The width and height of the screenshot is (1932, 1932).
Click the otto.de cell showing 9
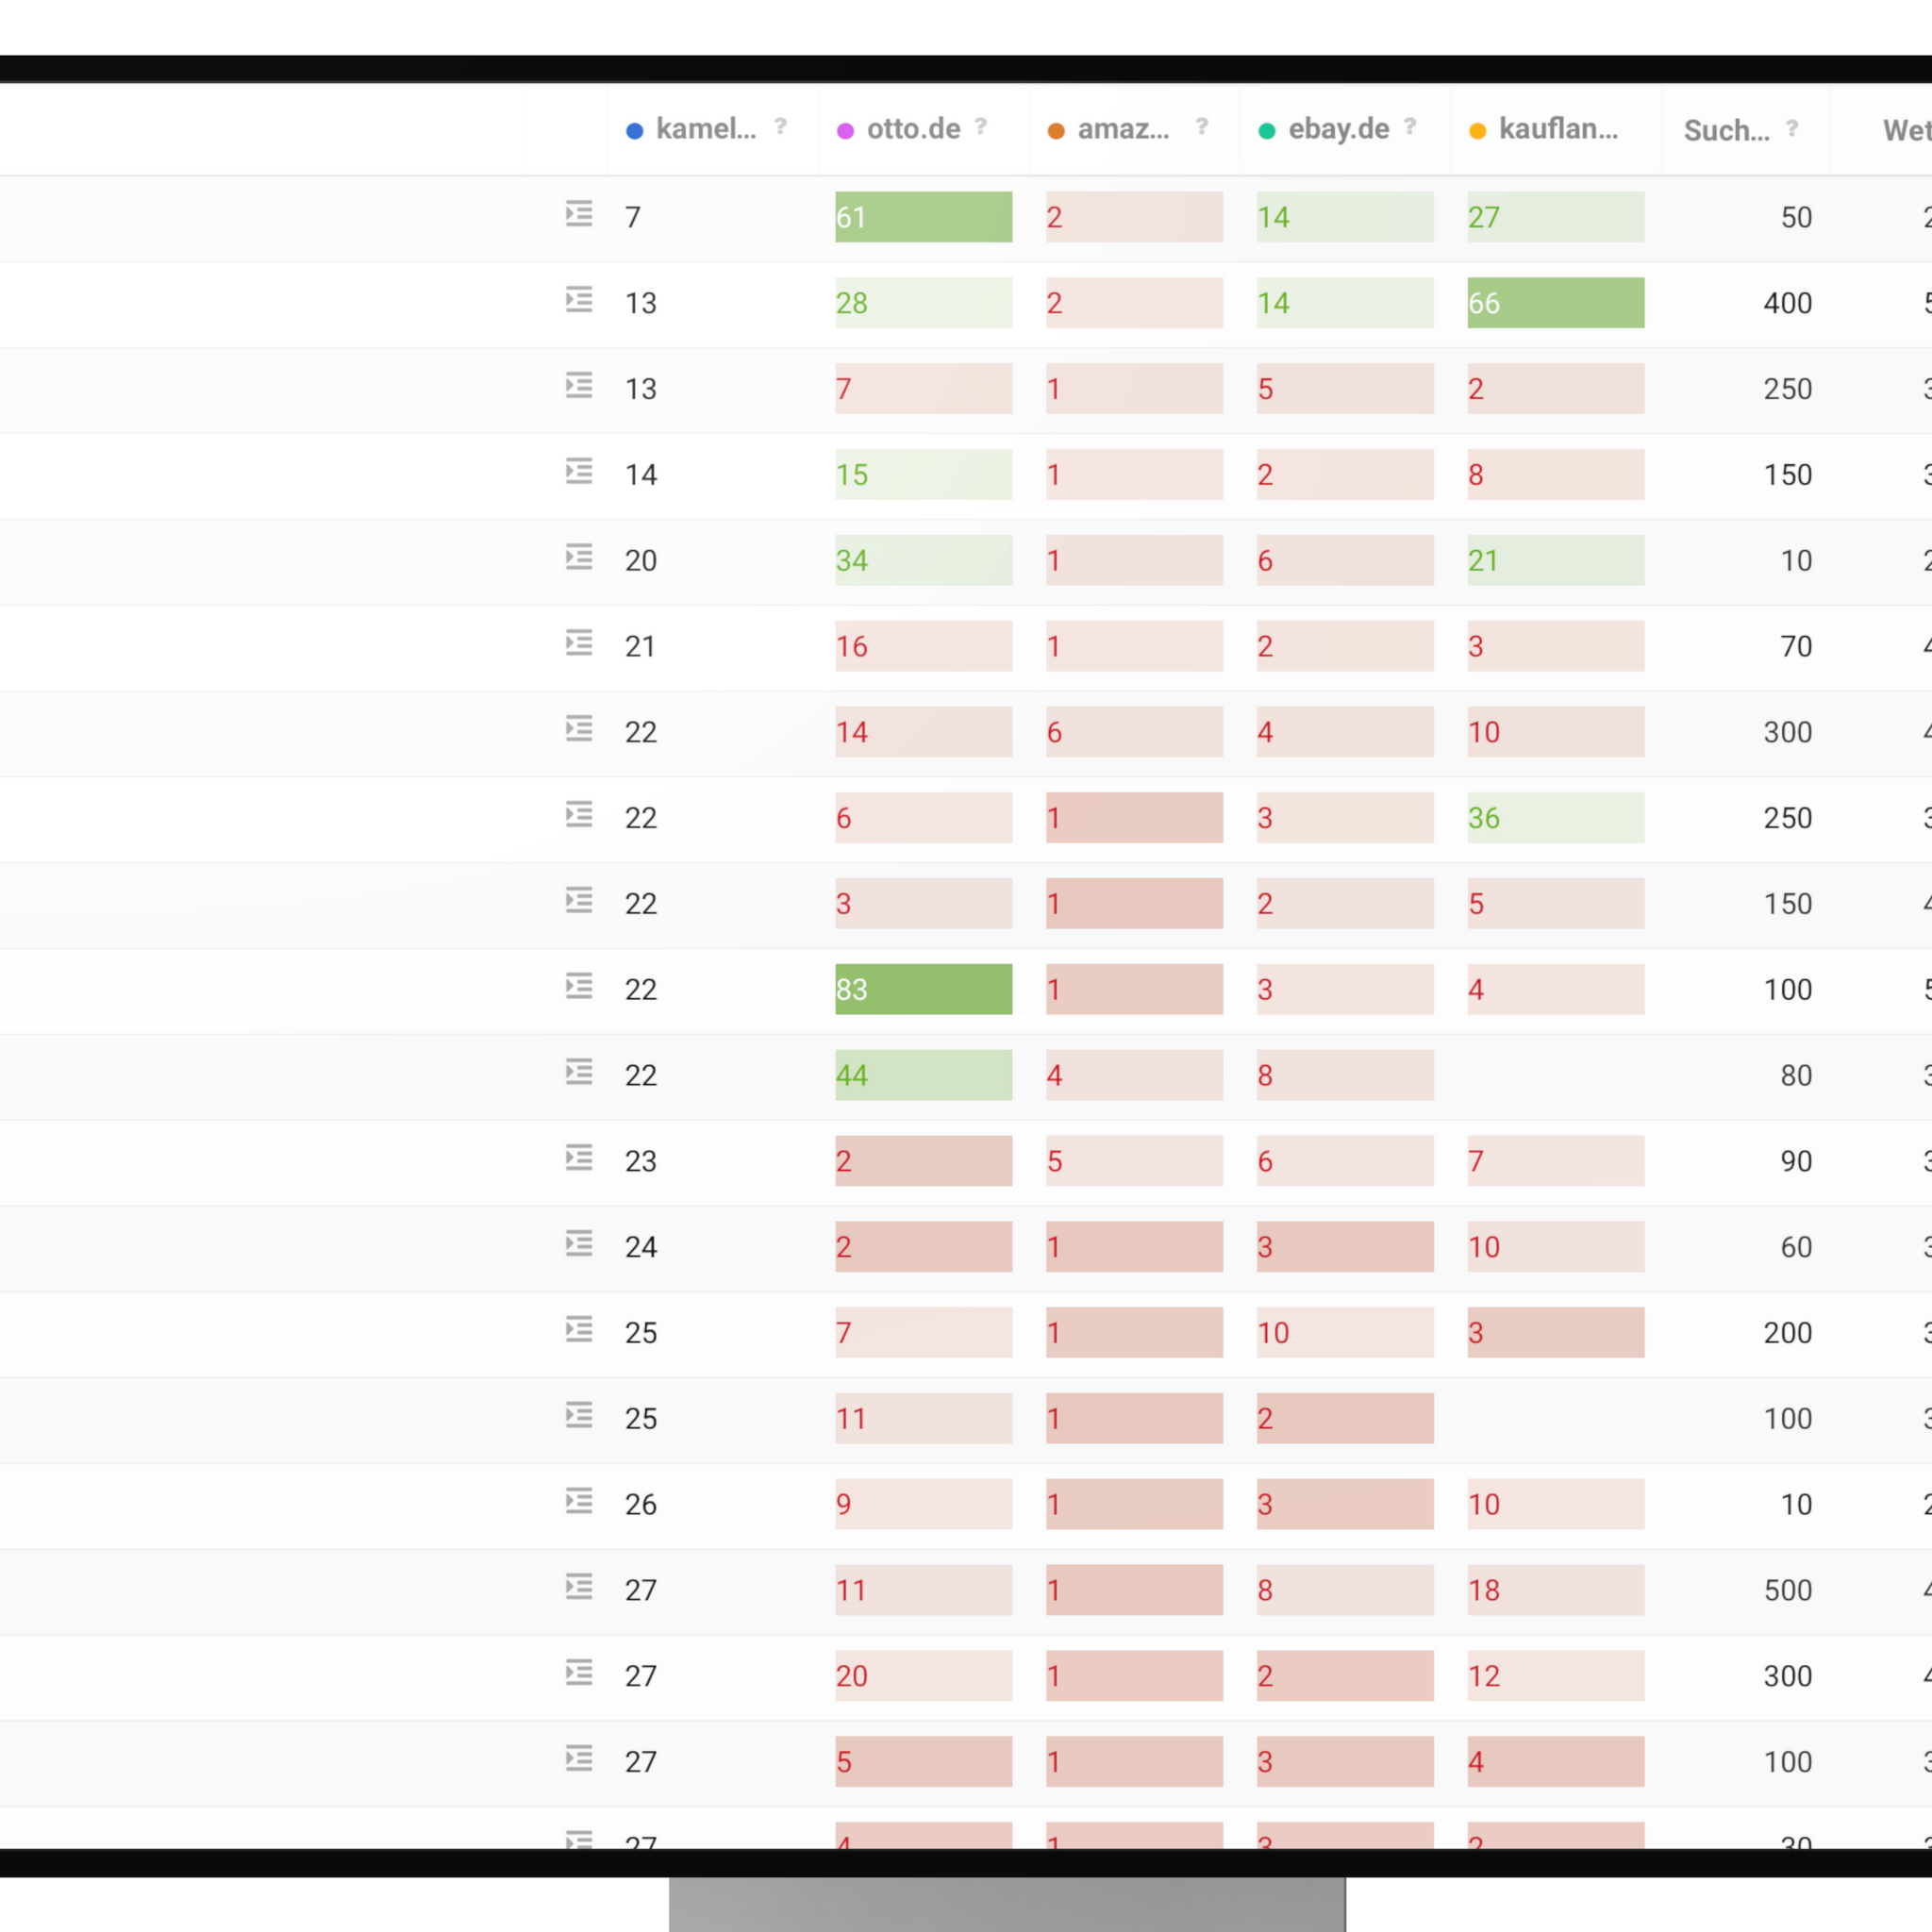(x=923, y=1504)
